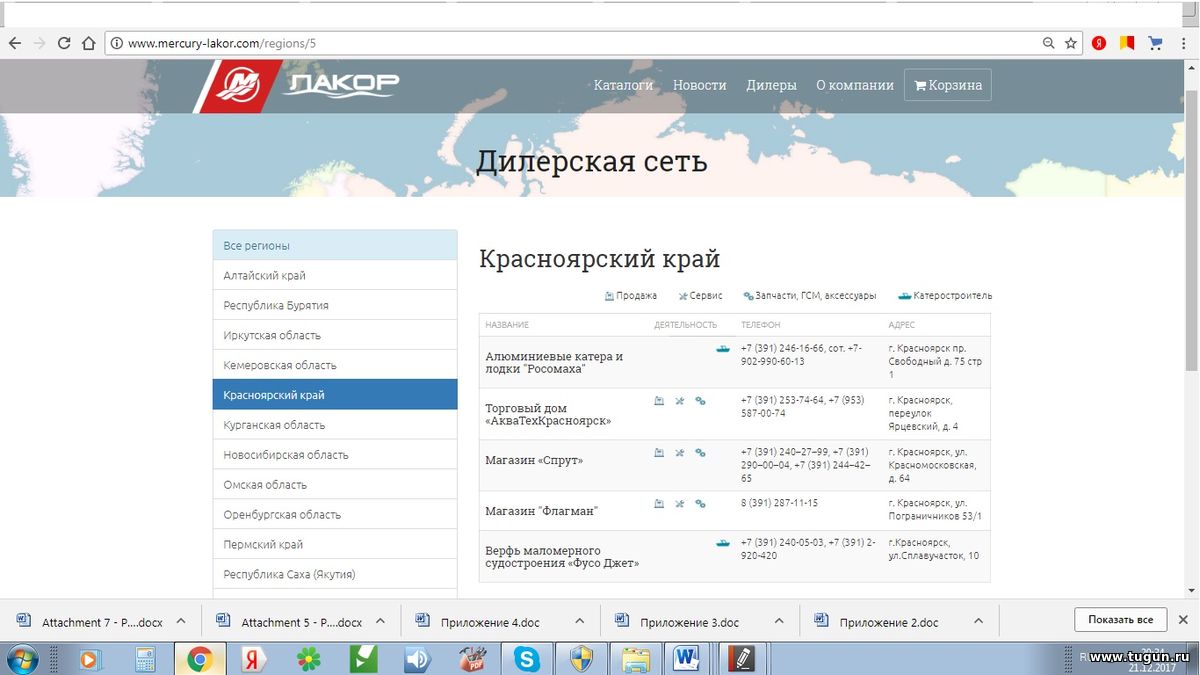
Task: Click the Продажа legend icon
Action: click(609, 296)
